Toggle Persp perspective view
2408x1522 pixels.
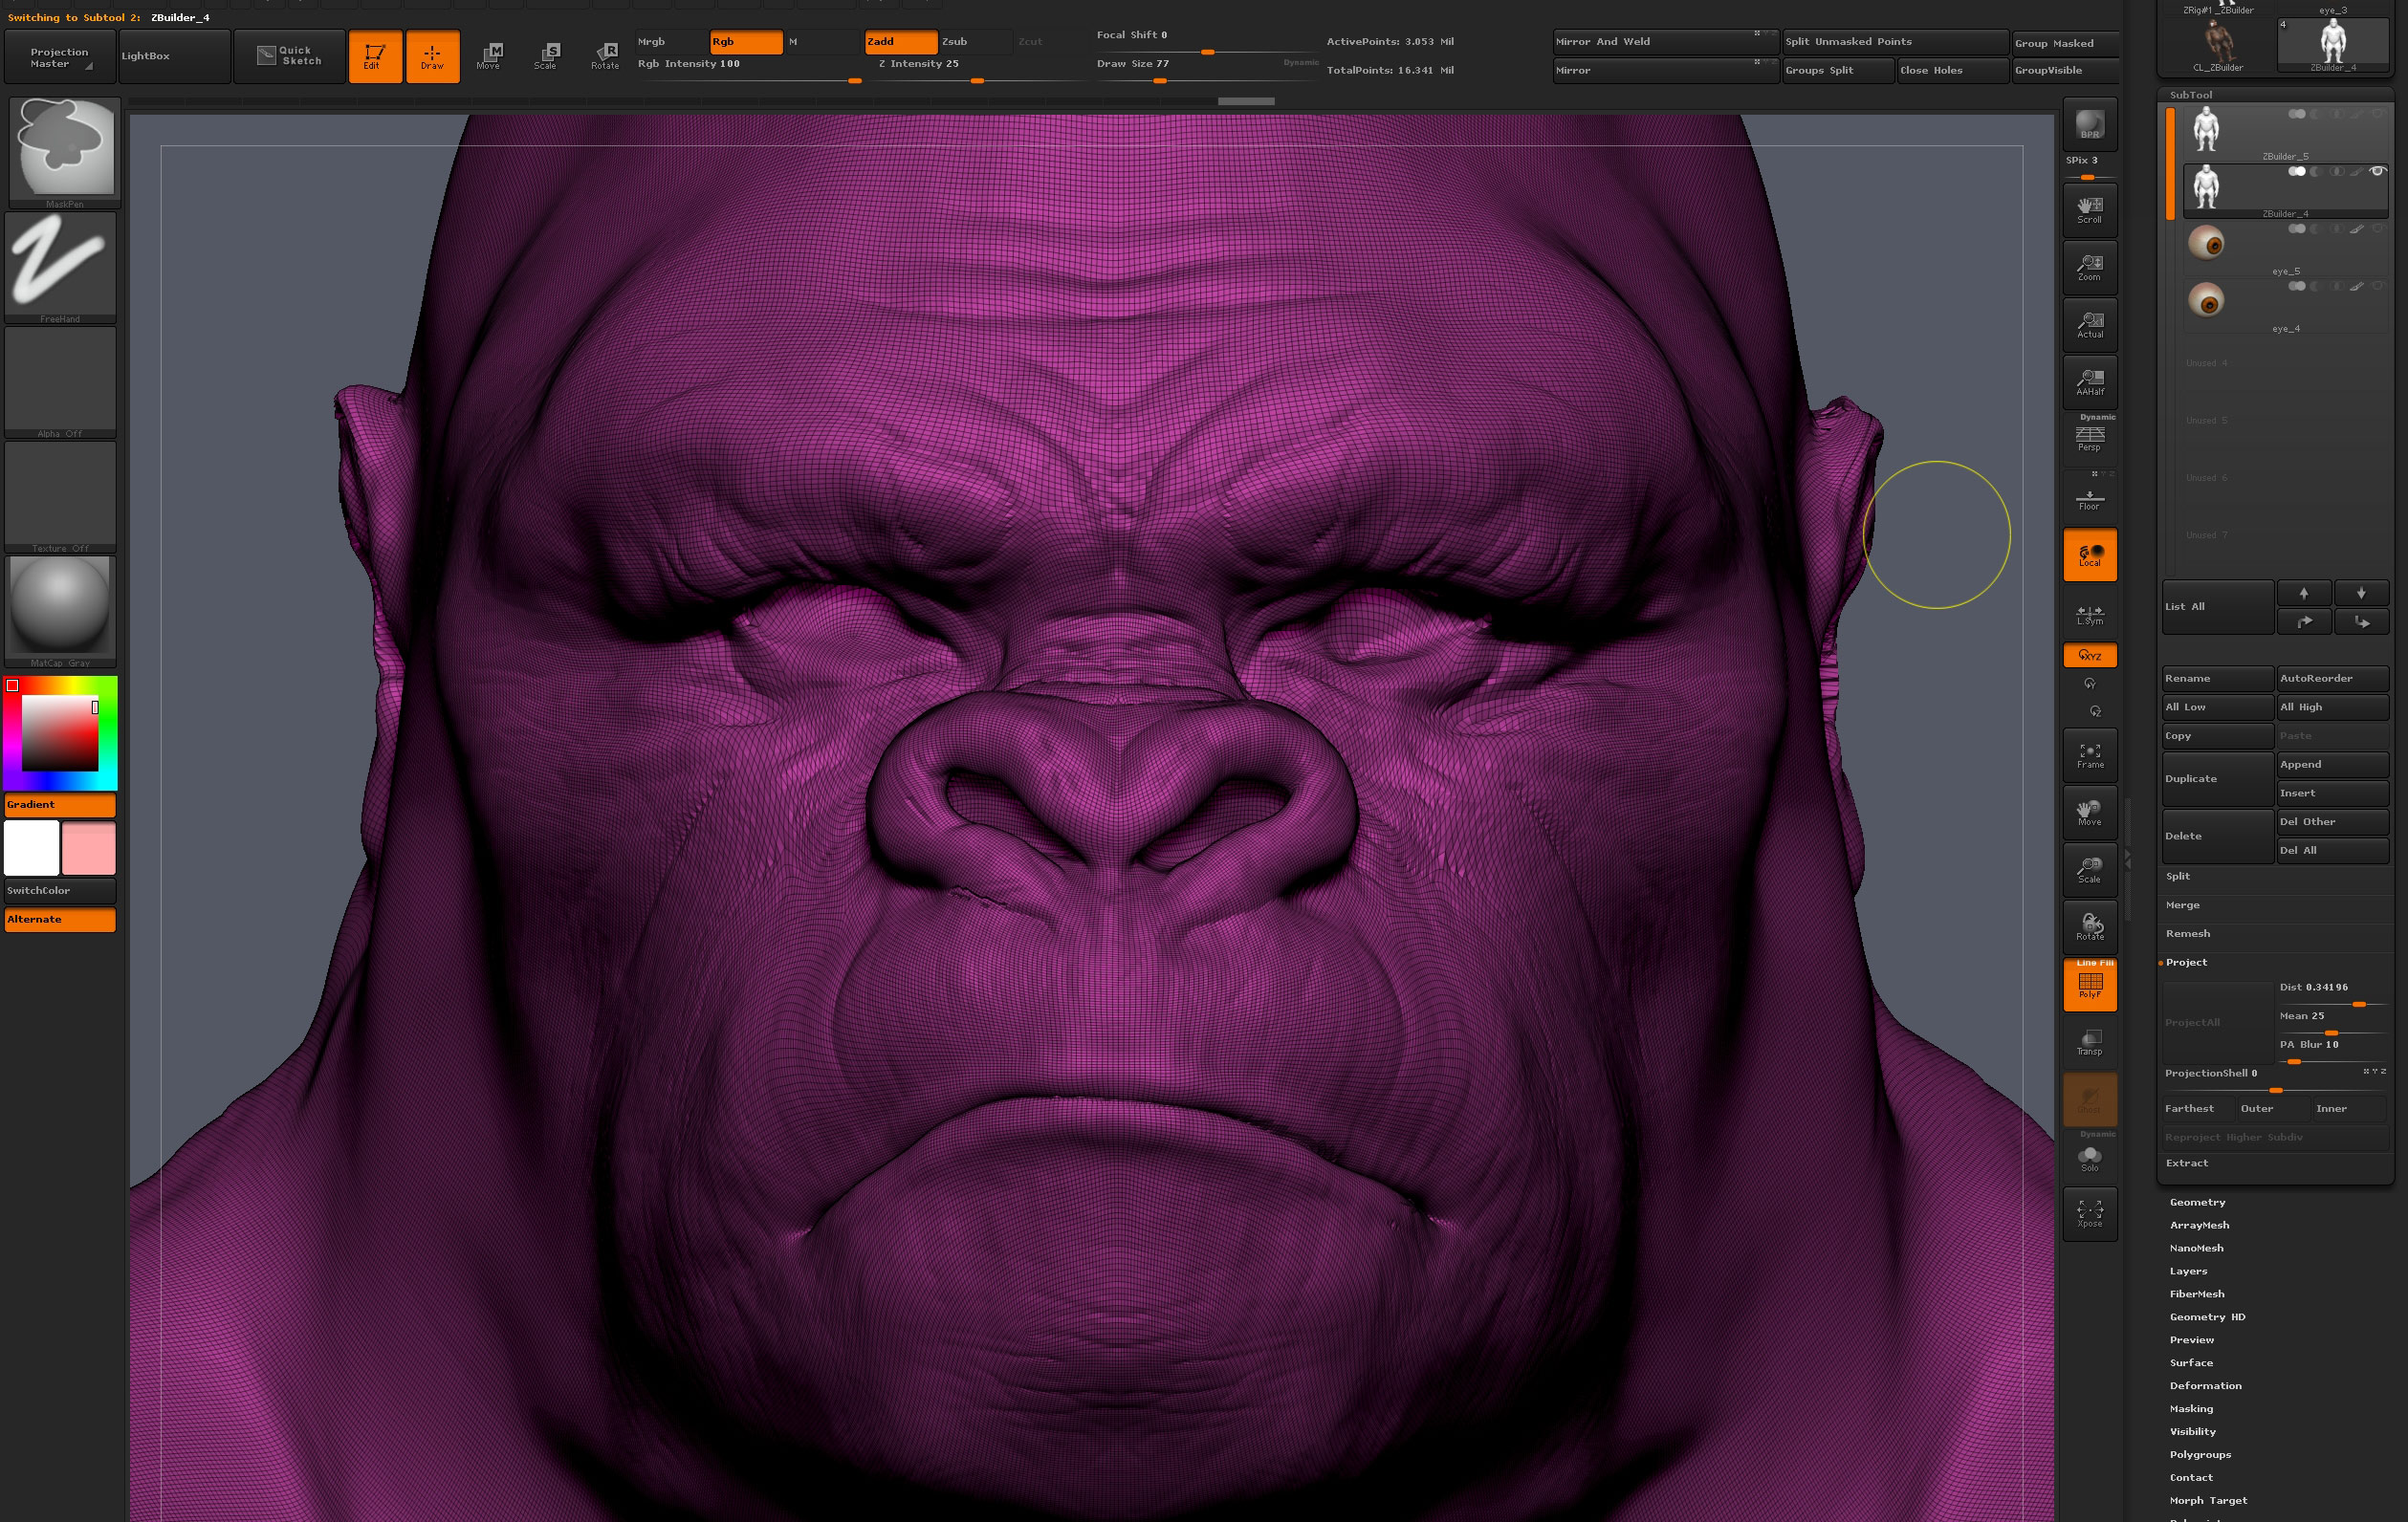[2090, 439]
